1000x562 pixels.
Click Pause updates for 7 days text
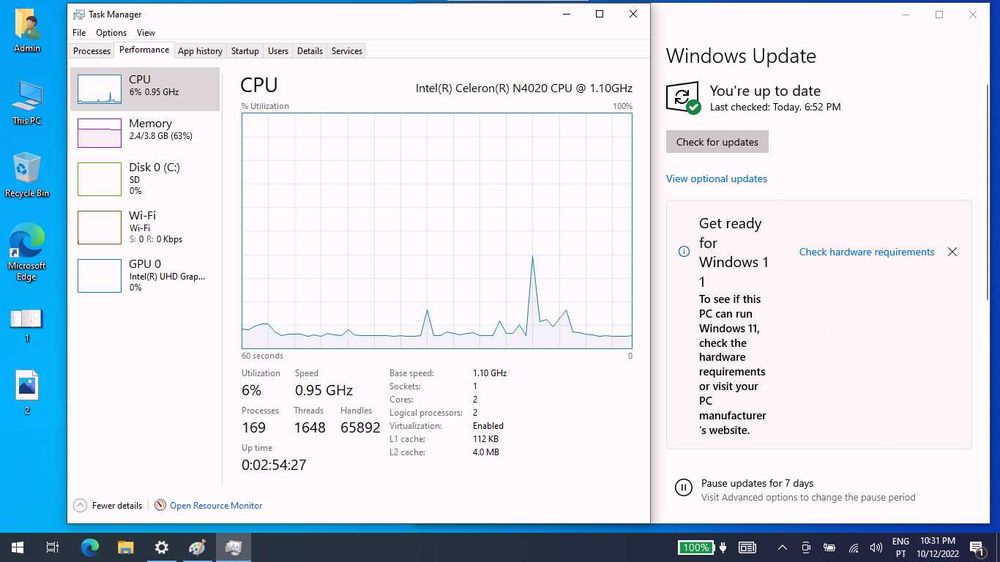pos(757,484)
